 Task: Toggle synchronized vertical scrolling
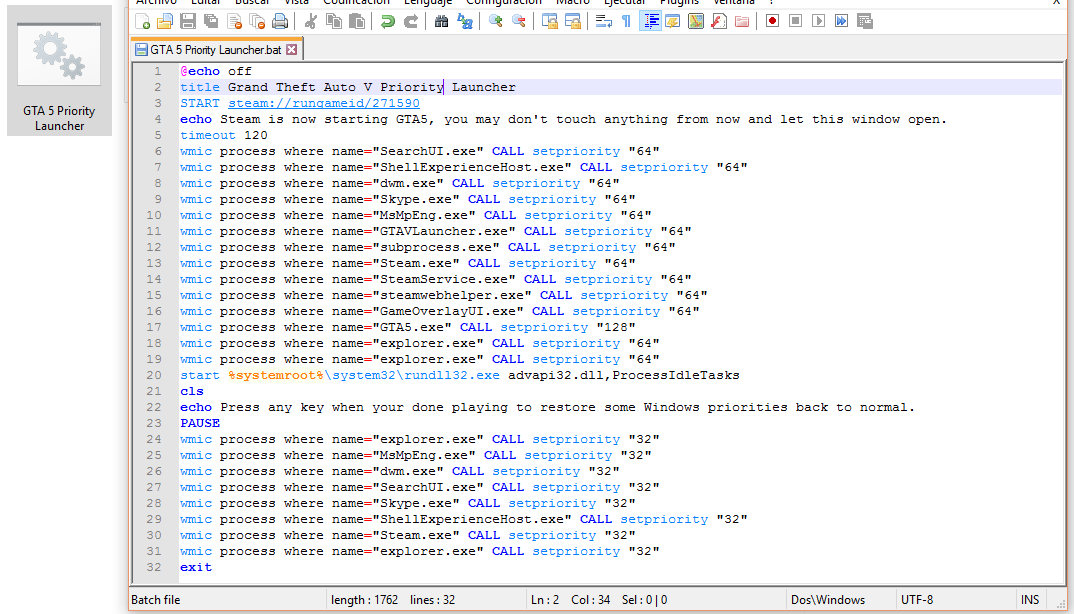click(549, 21)
